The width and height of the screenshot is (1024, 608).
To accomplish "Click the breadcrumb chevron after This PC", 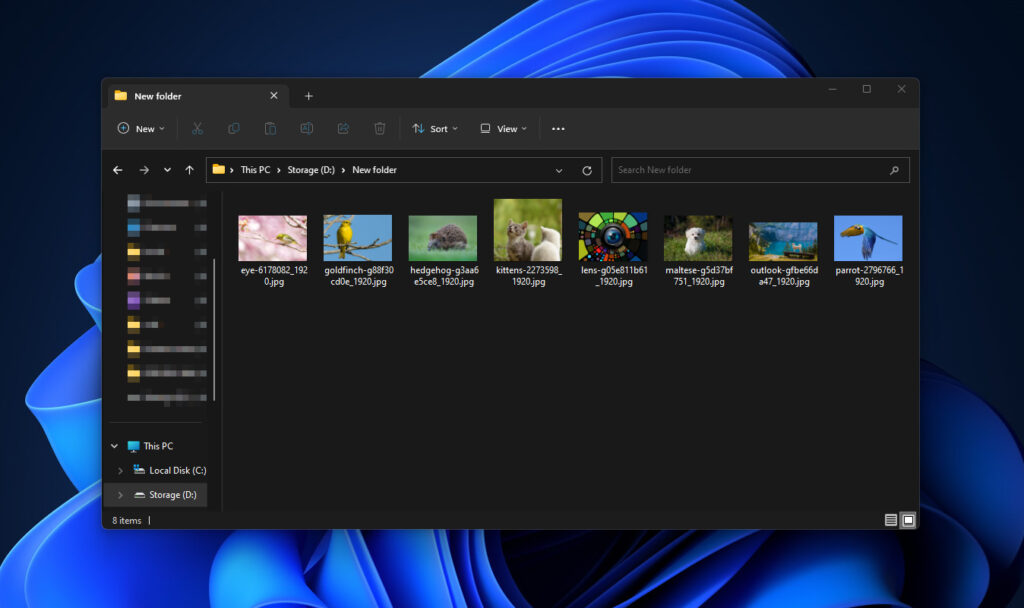I will point(279,170).
